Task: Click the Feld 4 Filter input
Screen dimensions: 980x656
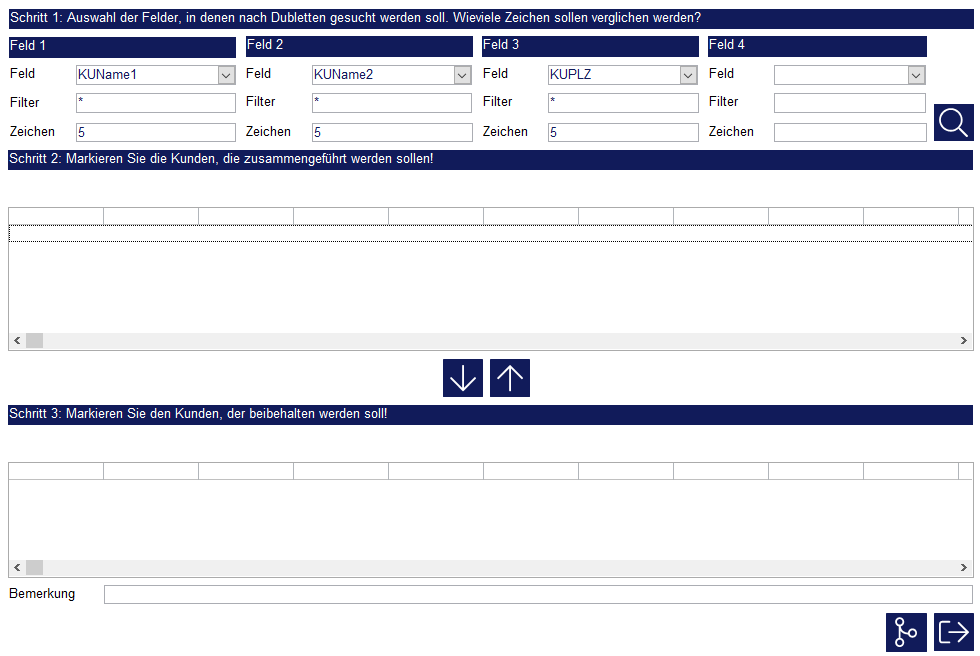Action: [x=850, y=103]
